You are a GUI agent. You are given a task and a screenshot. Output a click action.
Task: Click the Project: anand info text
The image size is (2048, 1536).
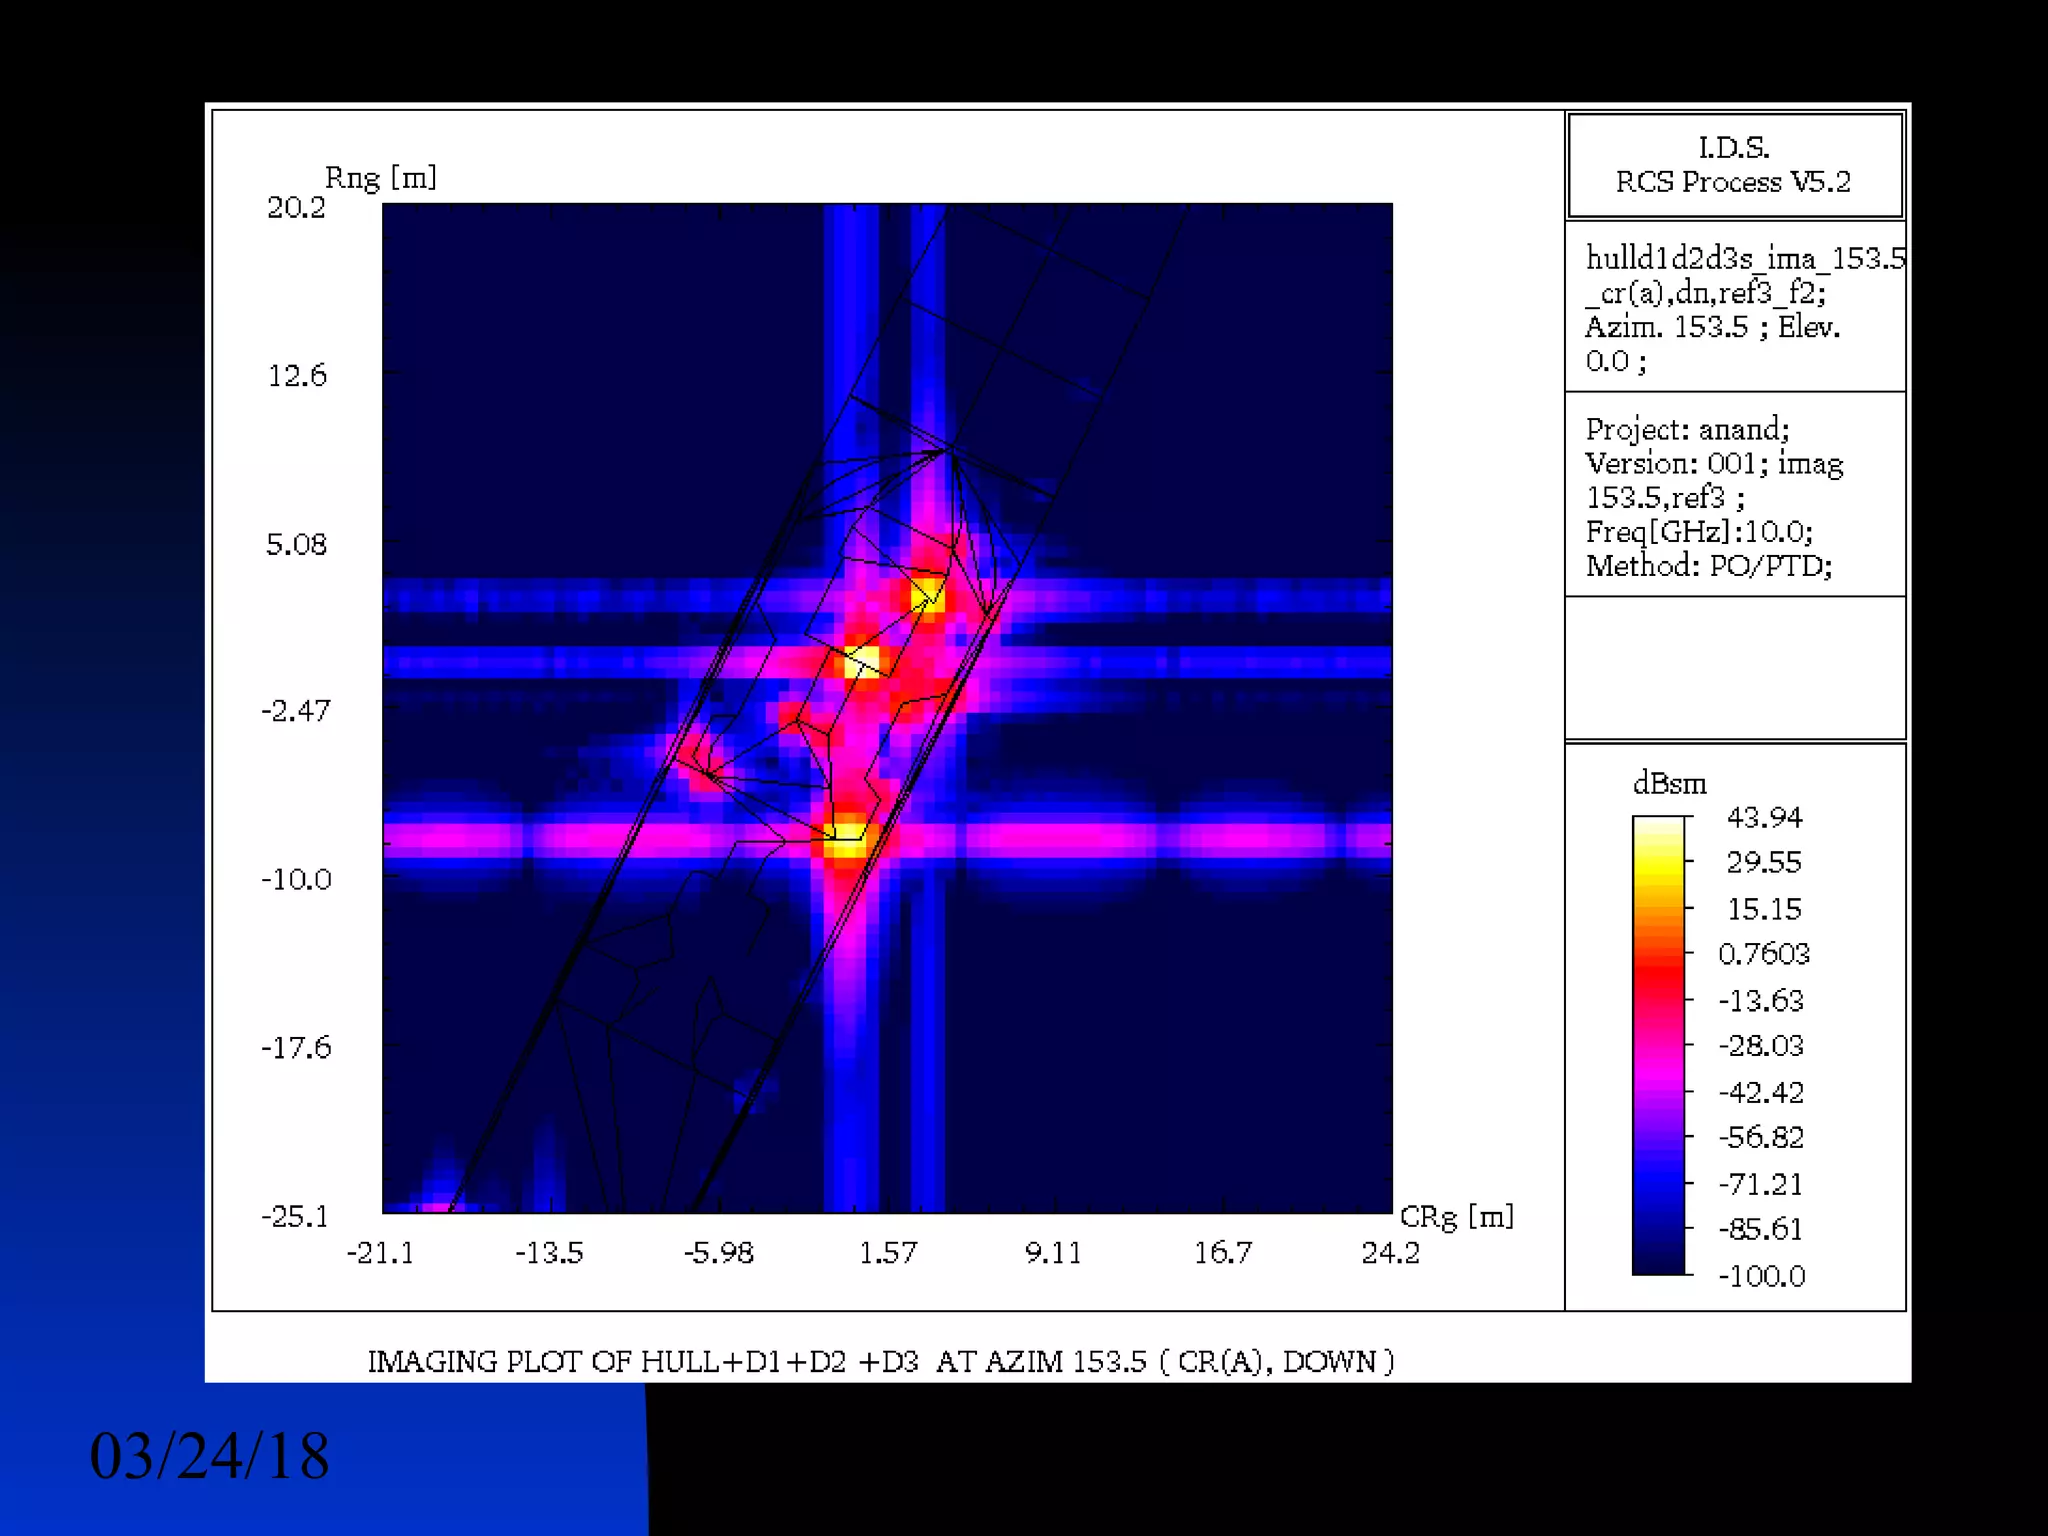click(1687, 429)
